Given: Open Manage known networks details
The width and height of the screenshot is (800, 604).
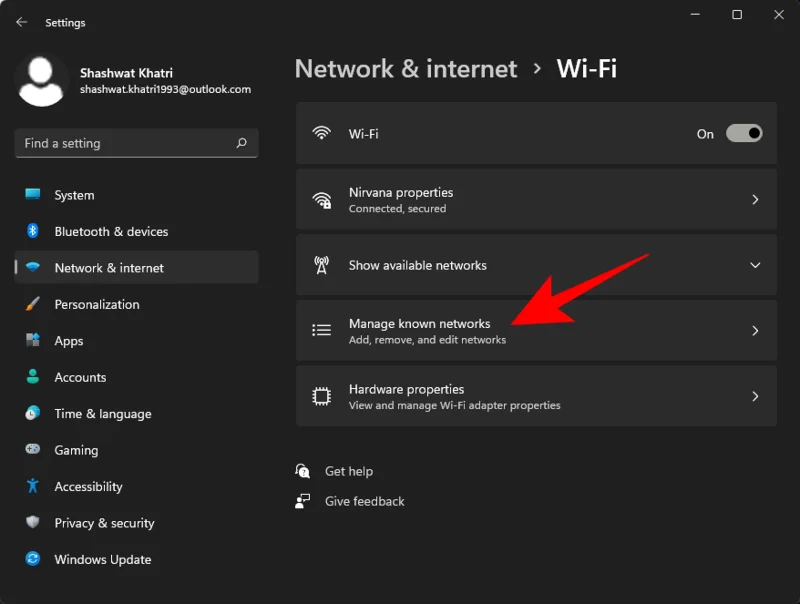Looking at the screenshot, I should pos(536,330).
